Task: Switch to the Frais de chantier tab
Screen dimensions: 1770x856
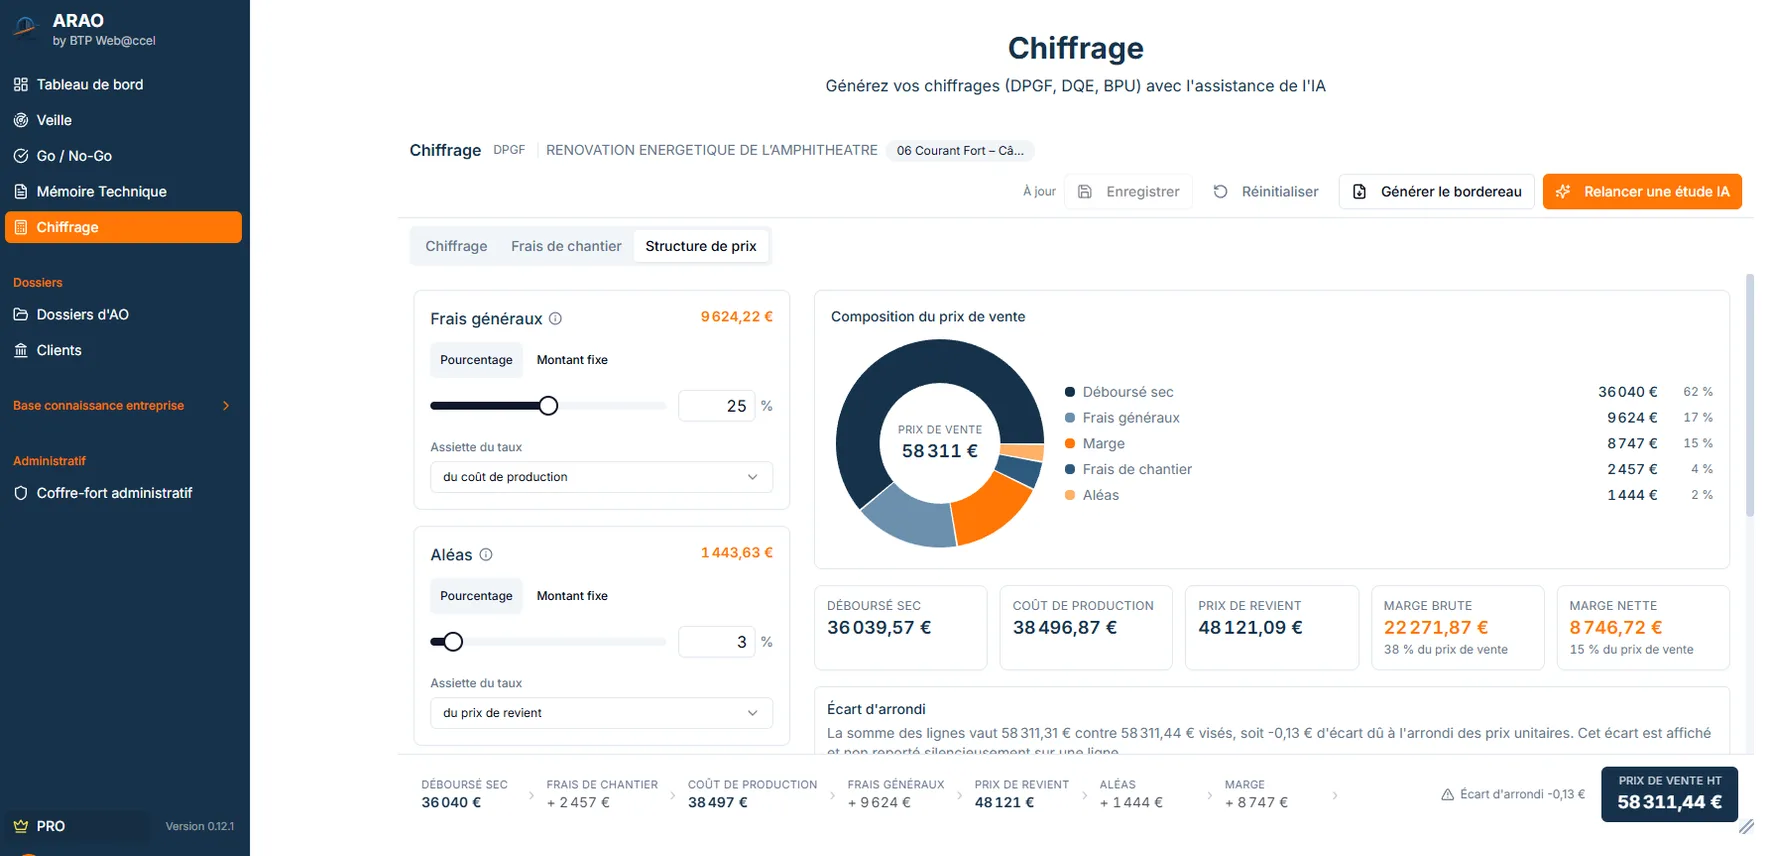Action: [566, 246]
